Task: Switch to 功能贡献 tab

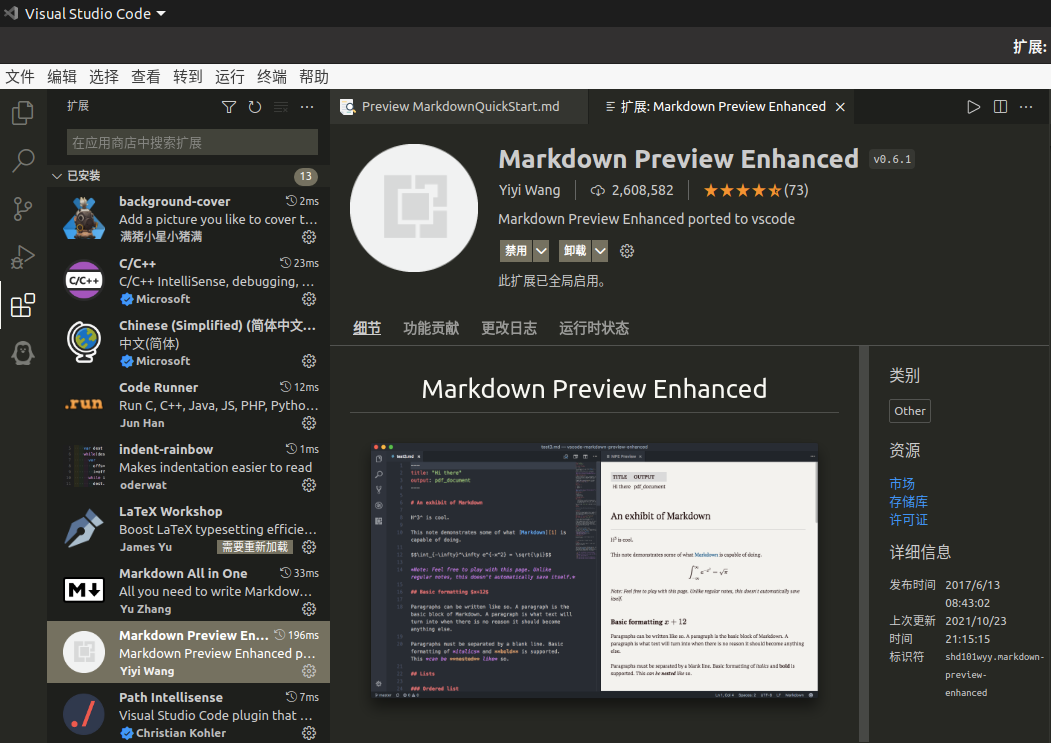Action: tap(431, 328)
